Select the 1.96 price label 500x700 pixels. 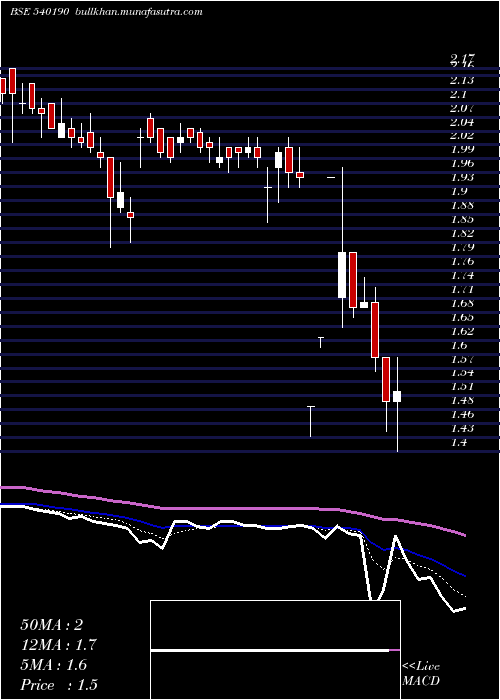(462, 163)
